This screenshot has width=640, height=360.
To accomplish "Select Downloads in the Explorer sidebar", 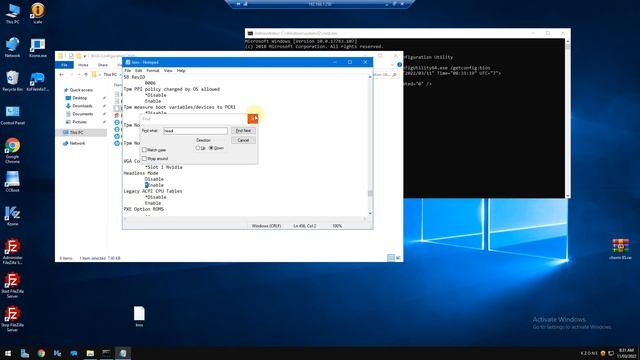I will point(82,106).
